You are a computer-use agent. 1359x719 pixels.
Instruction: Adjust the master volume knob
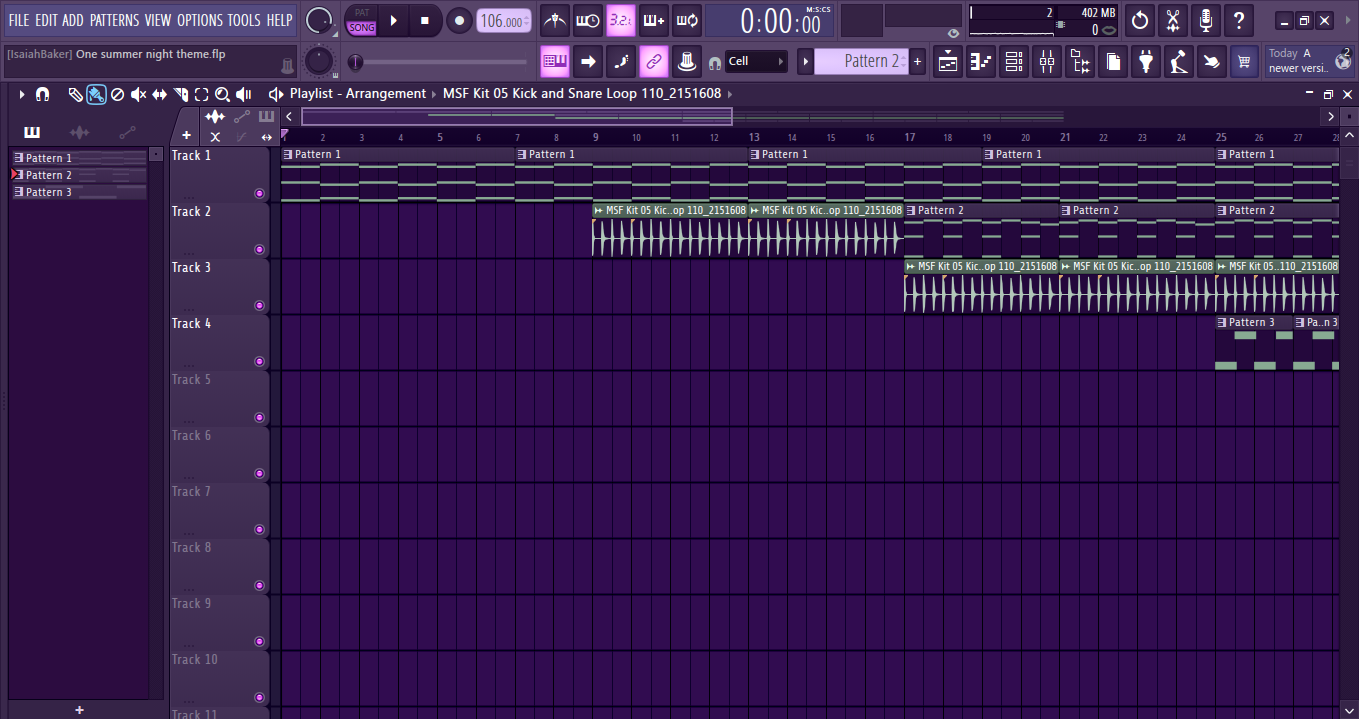[x=319, y=20]
